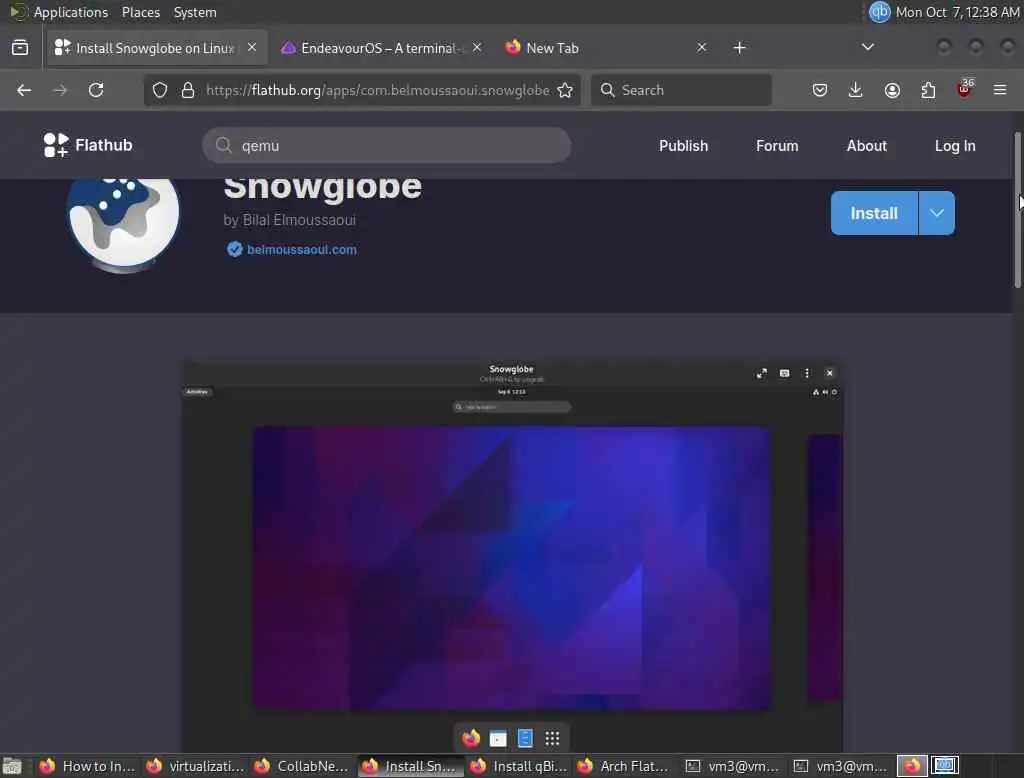
Task: Switch to Arch Flat... taskbar window
Action: coord(626,766)
